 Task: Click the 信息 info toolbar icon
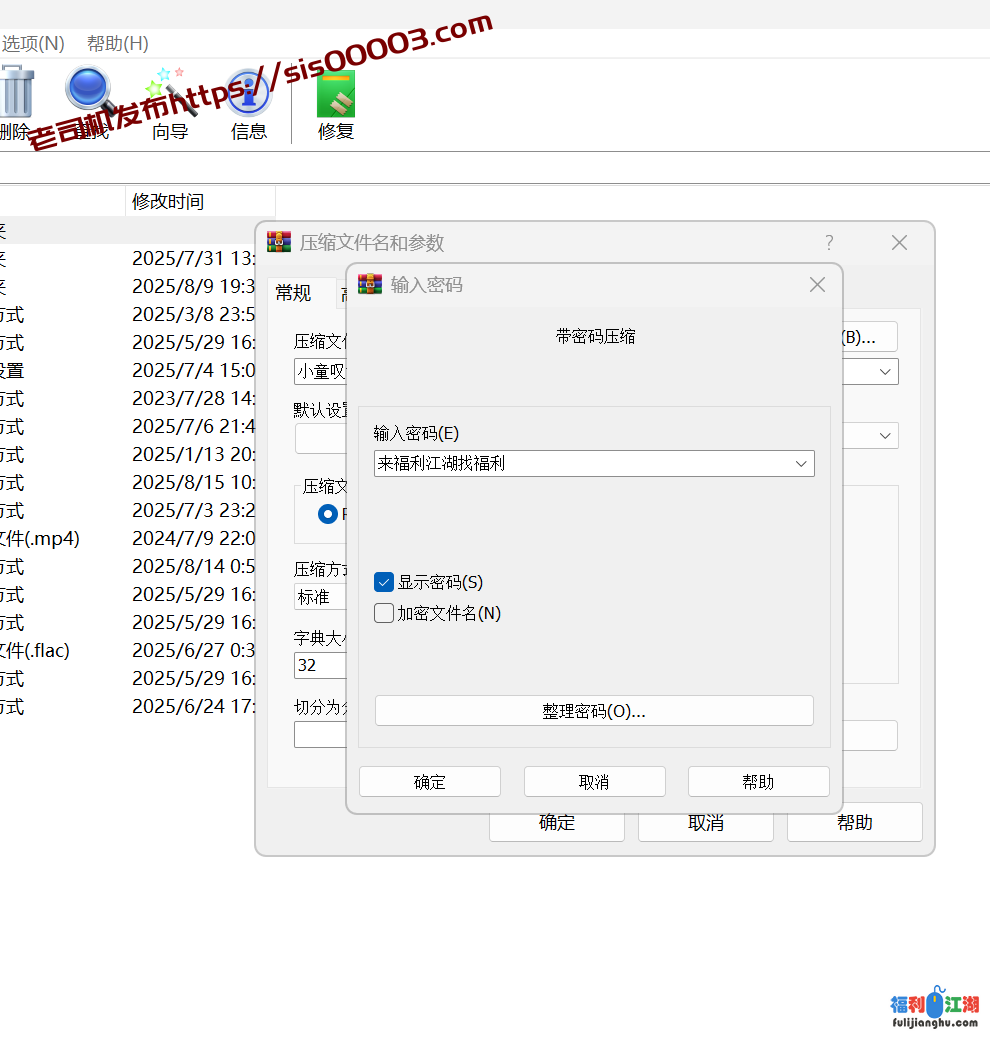[x=248, y=94]
